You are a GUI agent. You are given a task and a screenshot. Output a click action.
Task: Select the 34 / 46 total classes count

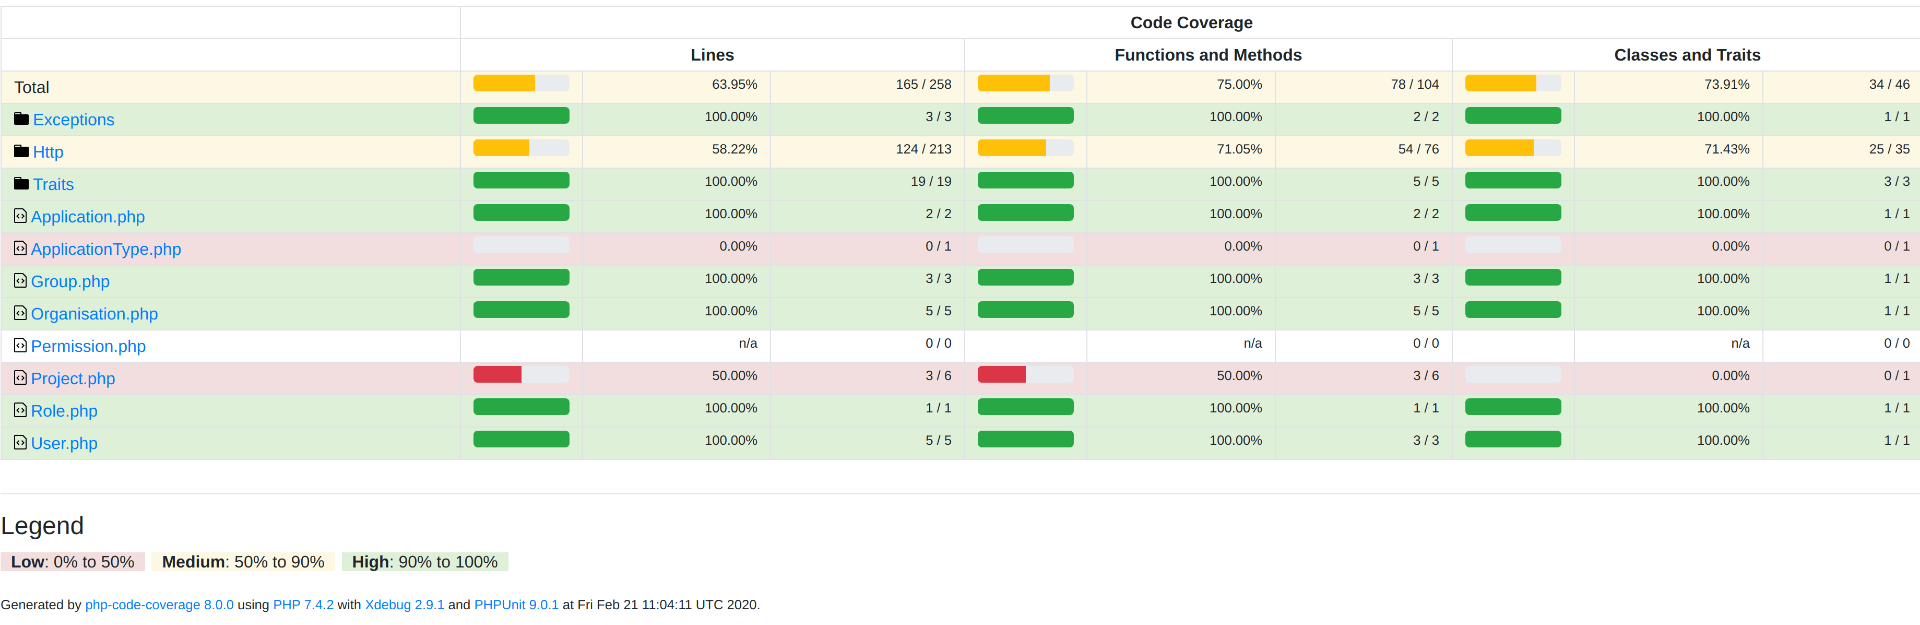tap(1889, 85)
